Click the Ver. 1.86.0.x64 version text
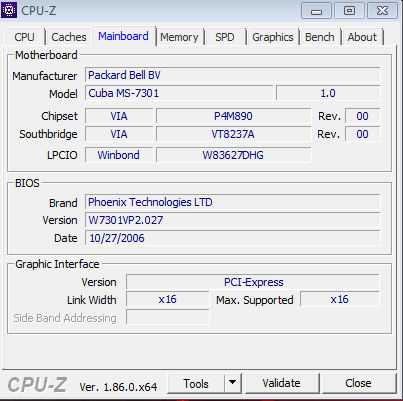 pyautogui.click(x=118, y=387)
